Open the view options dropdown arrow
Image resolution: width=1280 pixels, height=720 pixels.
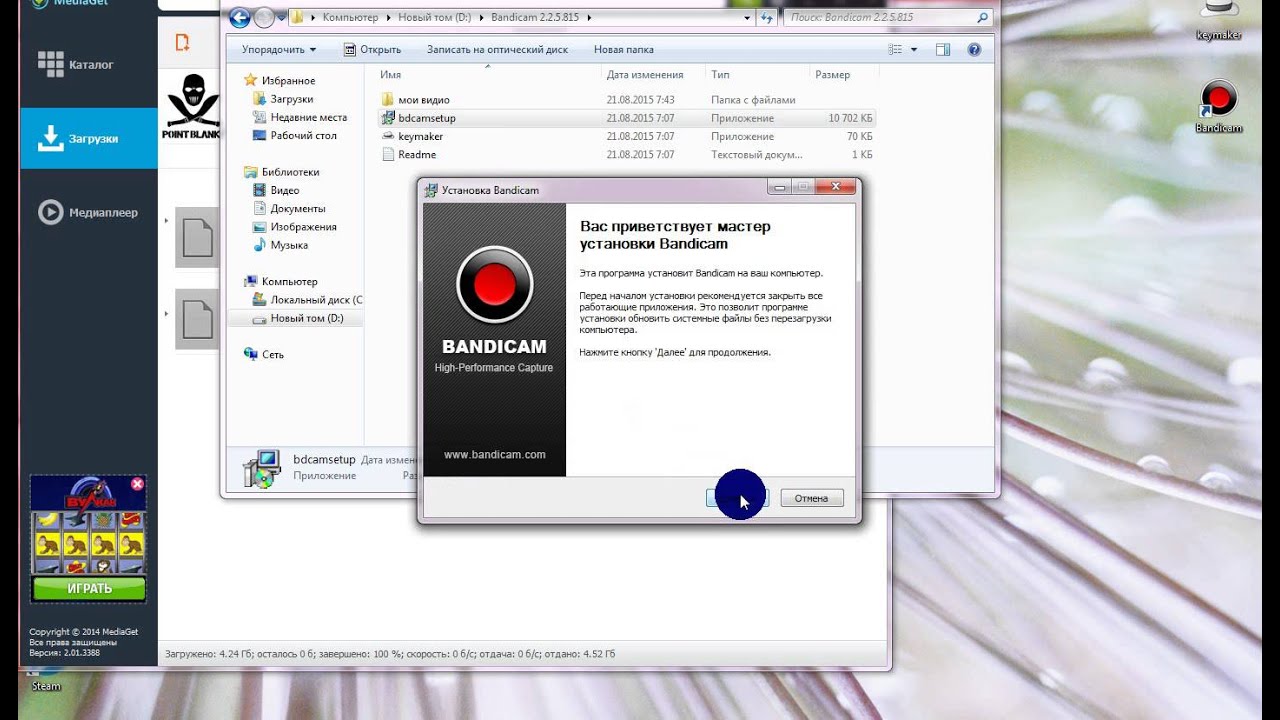pyautogui.click(x=912, y=49)
